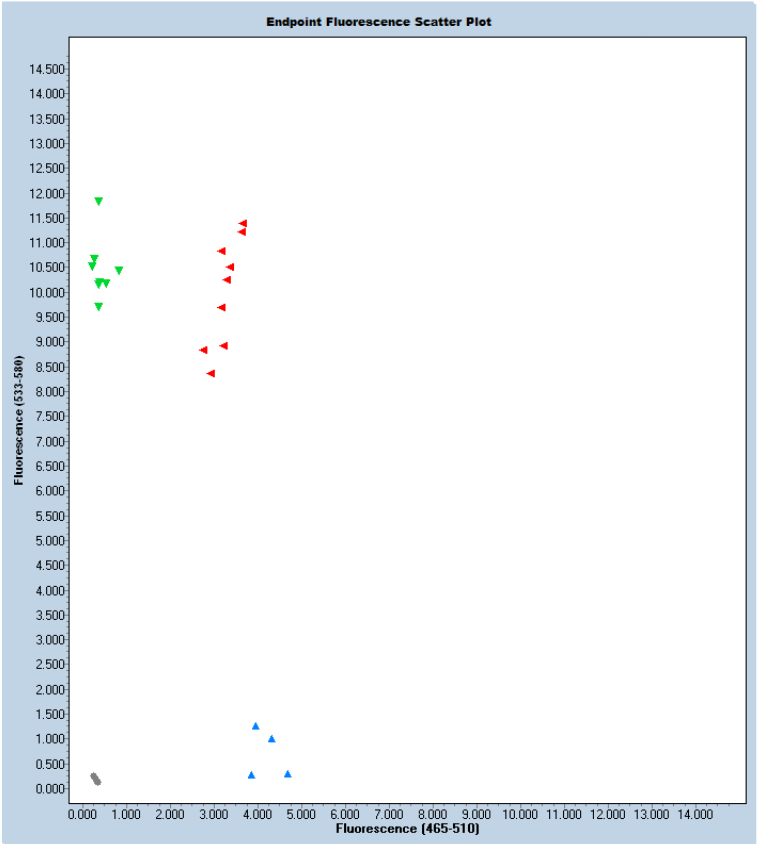The width and height of the screenshot is (760, 844).
Task: Click the lowest red triangle data point
Action: pos(211,373)
